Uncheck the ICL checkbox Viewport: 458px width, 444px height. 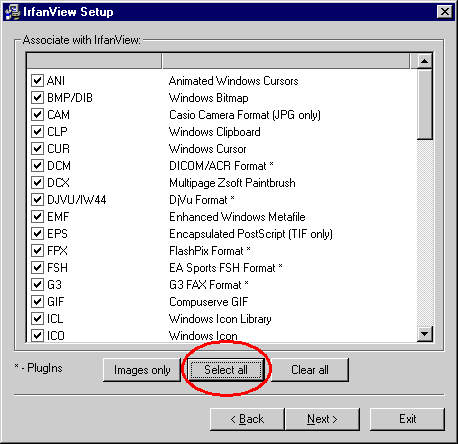(37, 319)
